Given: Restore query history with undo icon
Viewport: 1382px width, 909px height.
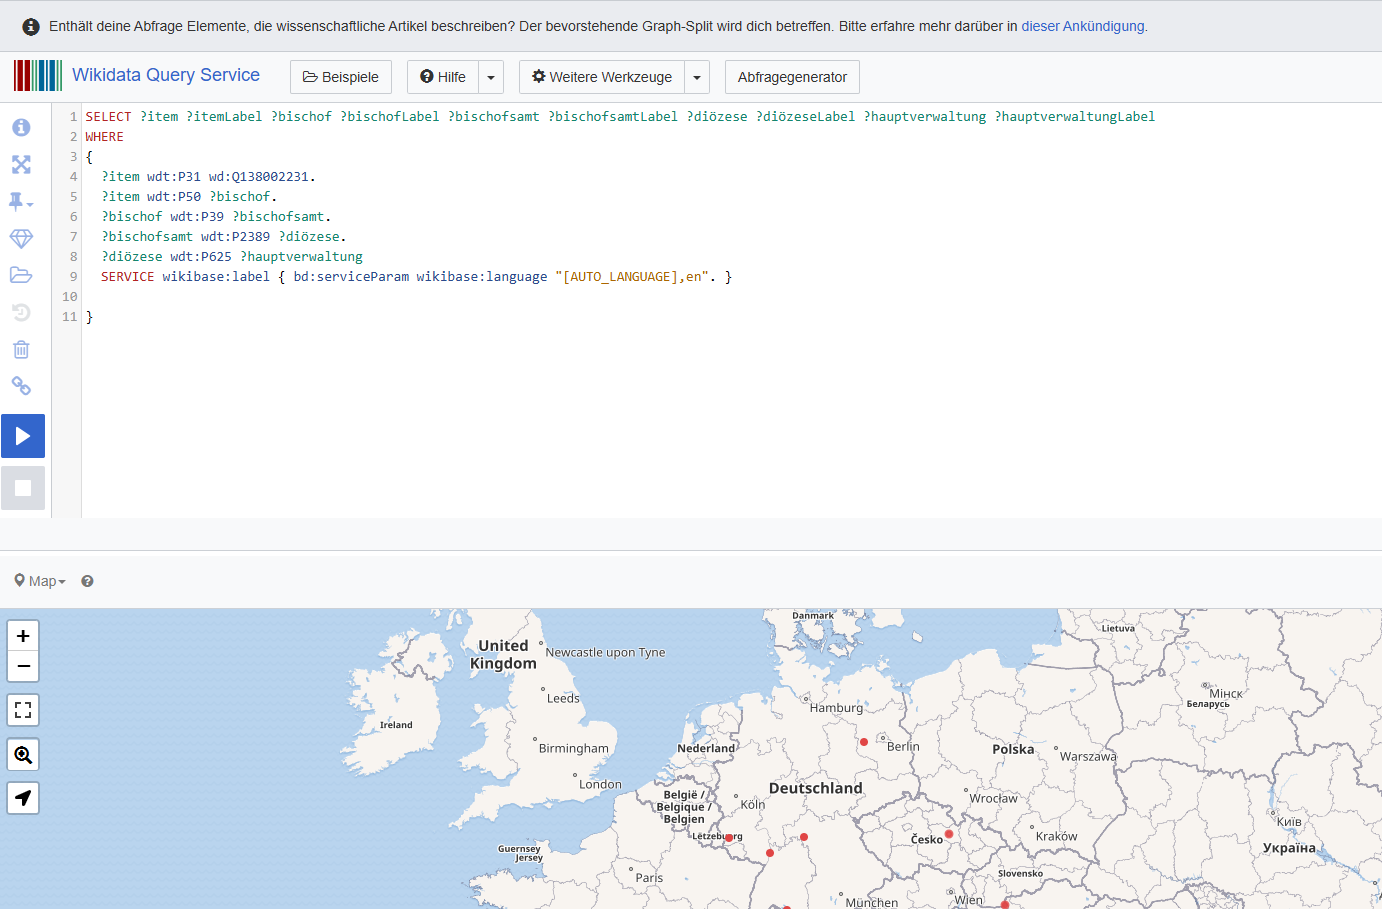Looking at the screenshot, I should click(21, 312).
